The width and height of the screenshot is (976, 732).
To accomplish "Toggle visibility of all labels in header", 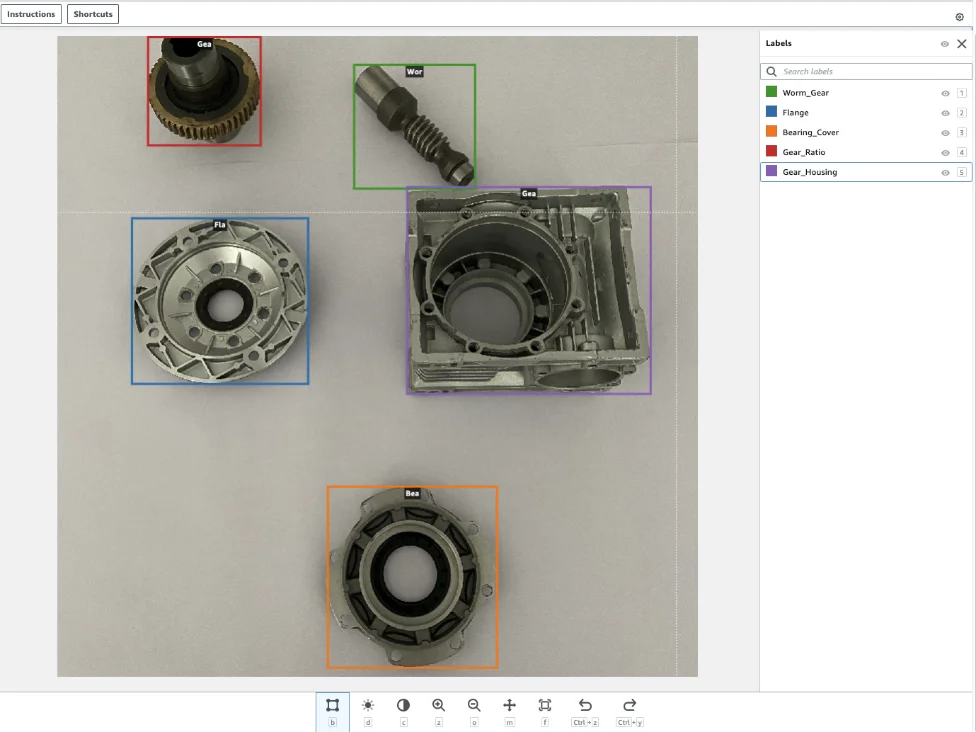I will point(945,44).
